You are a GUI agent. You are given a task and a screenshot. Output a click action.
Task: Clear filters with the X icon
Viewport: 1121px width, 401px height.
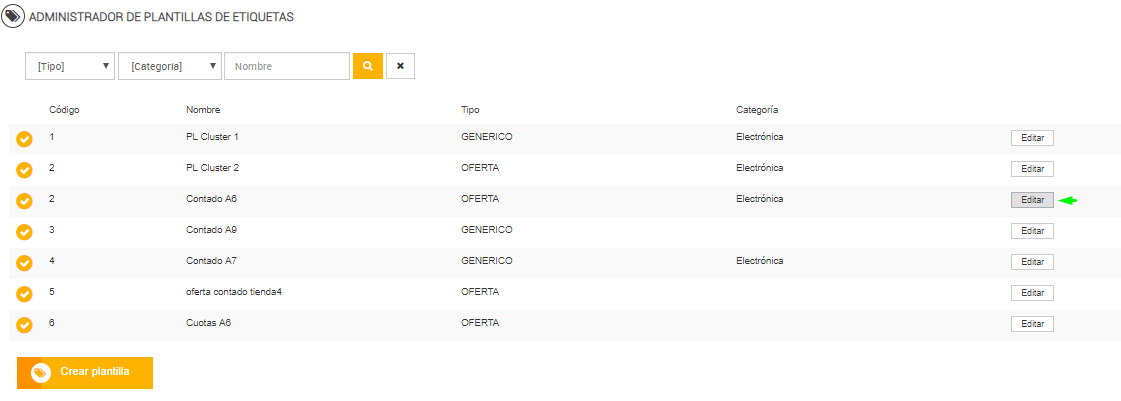(x=400, y=67)
